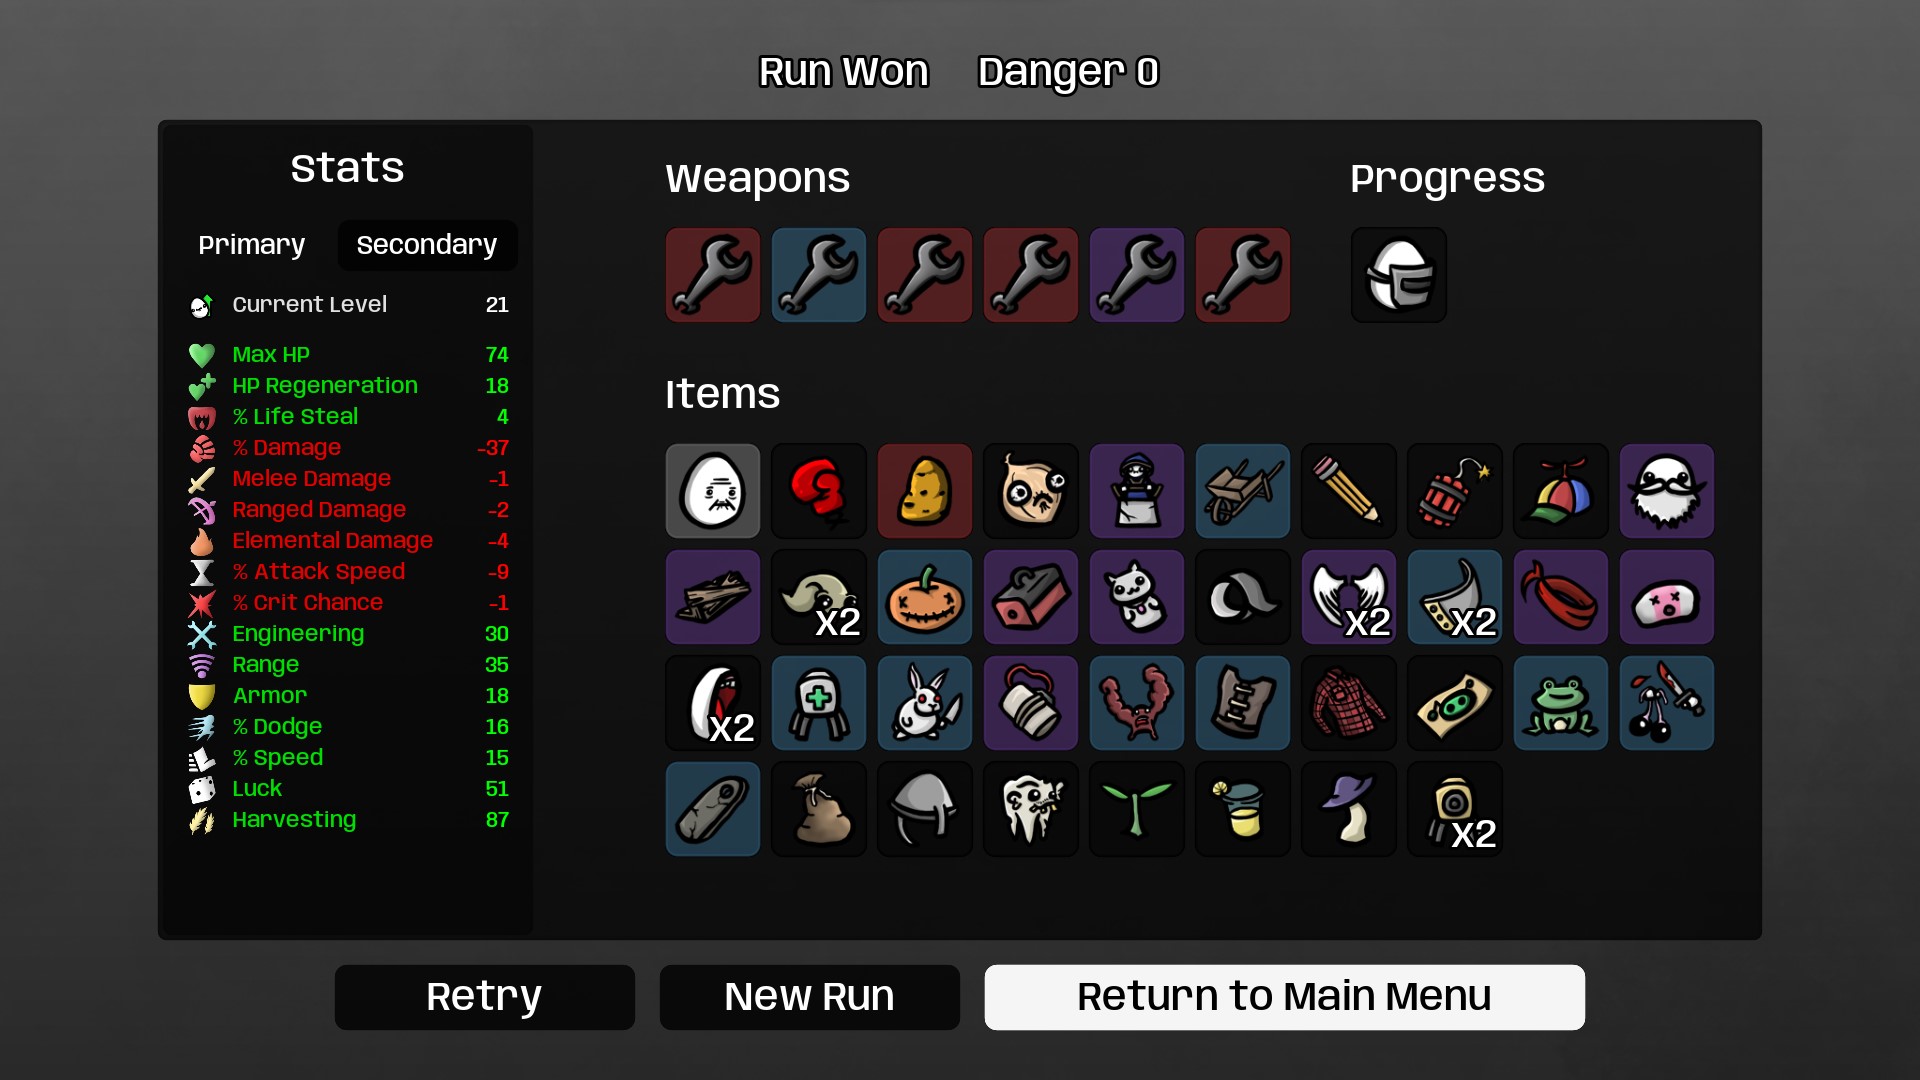Select the jack-o-lantern pumpkin item

pyautogui.click(x=925, y=597)
